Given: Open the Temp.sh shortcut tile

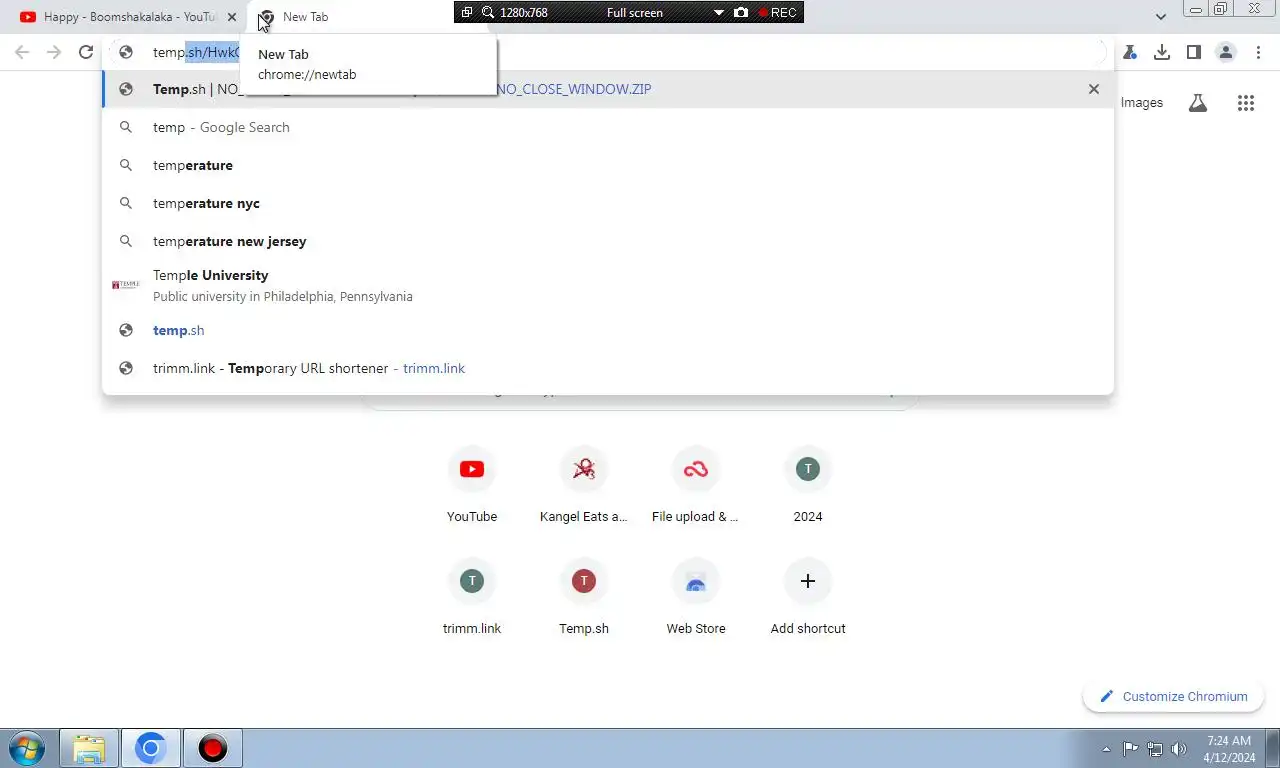Looking at the screenshot, I should click(584, 598).
